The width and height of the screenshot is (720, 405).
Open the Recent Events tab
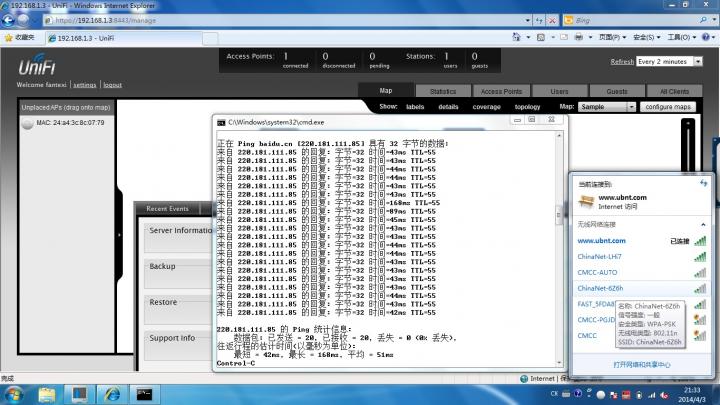tap(168, 208)
